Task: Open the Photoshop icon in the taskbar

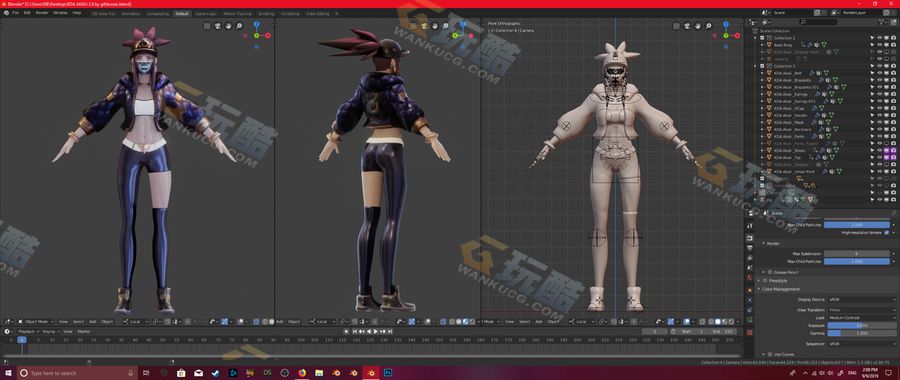Action: coord(387,373)
